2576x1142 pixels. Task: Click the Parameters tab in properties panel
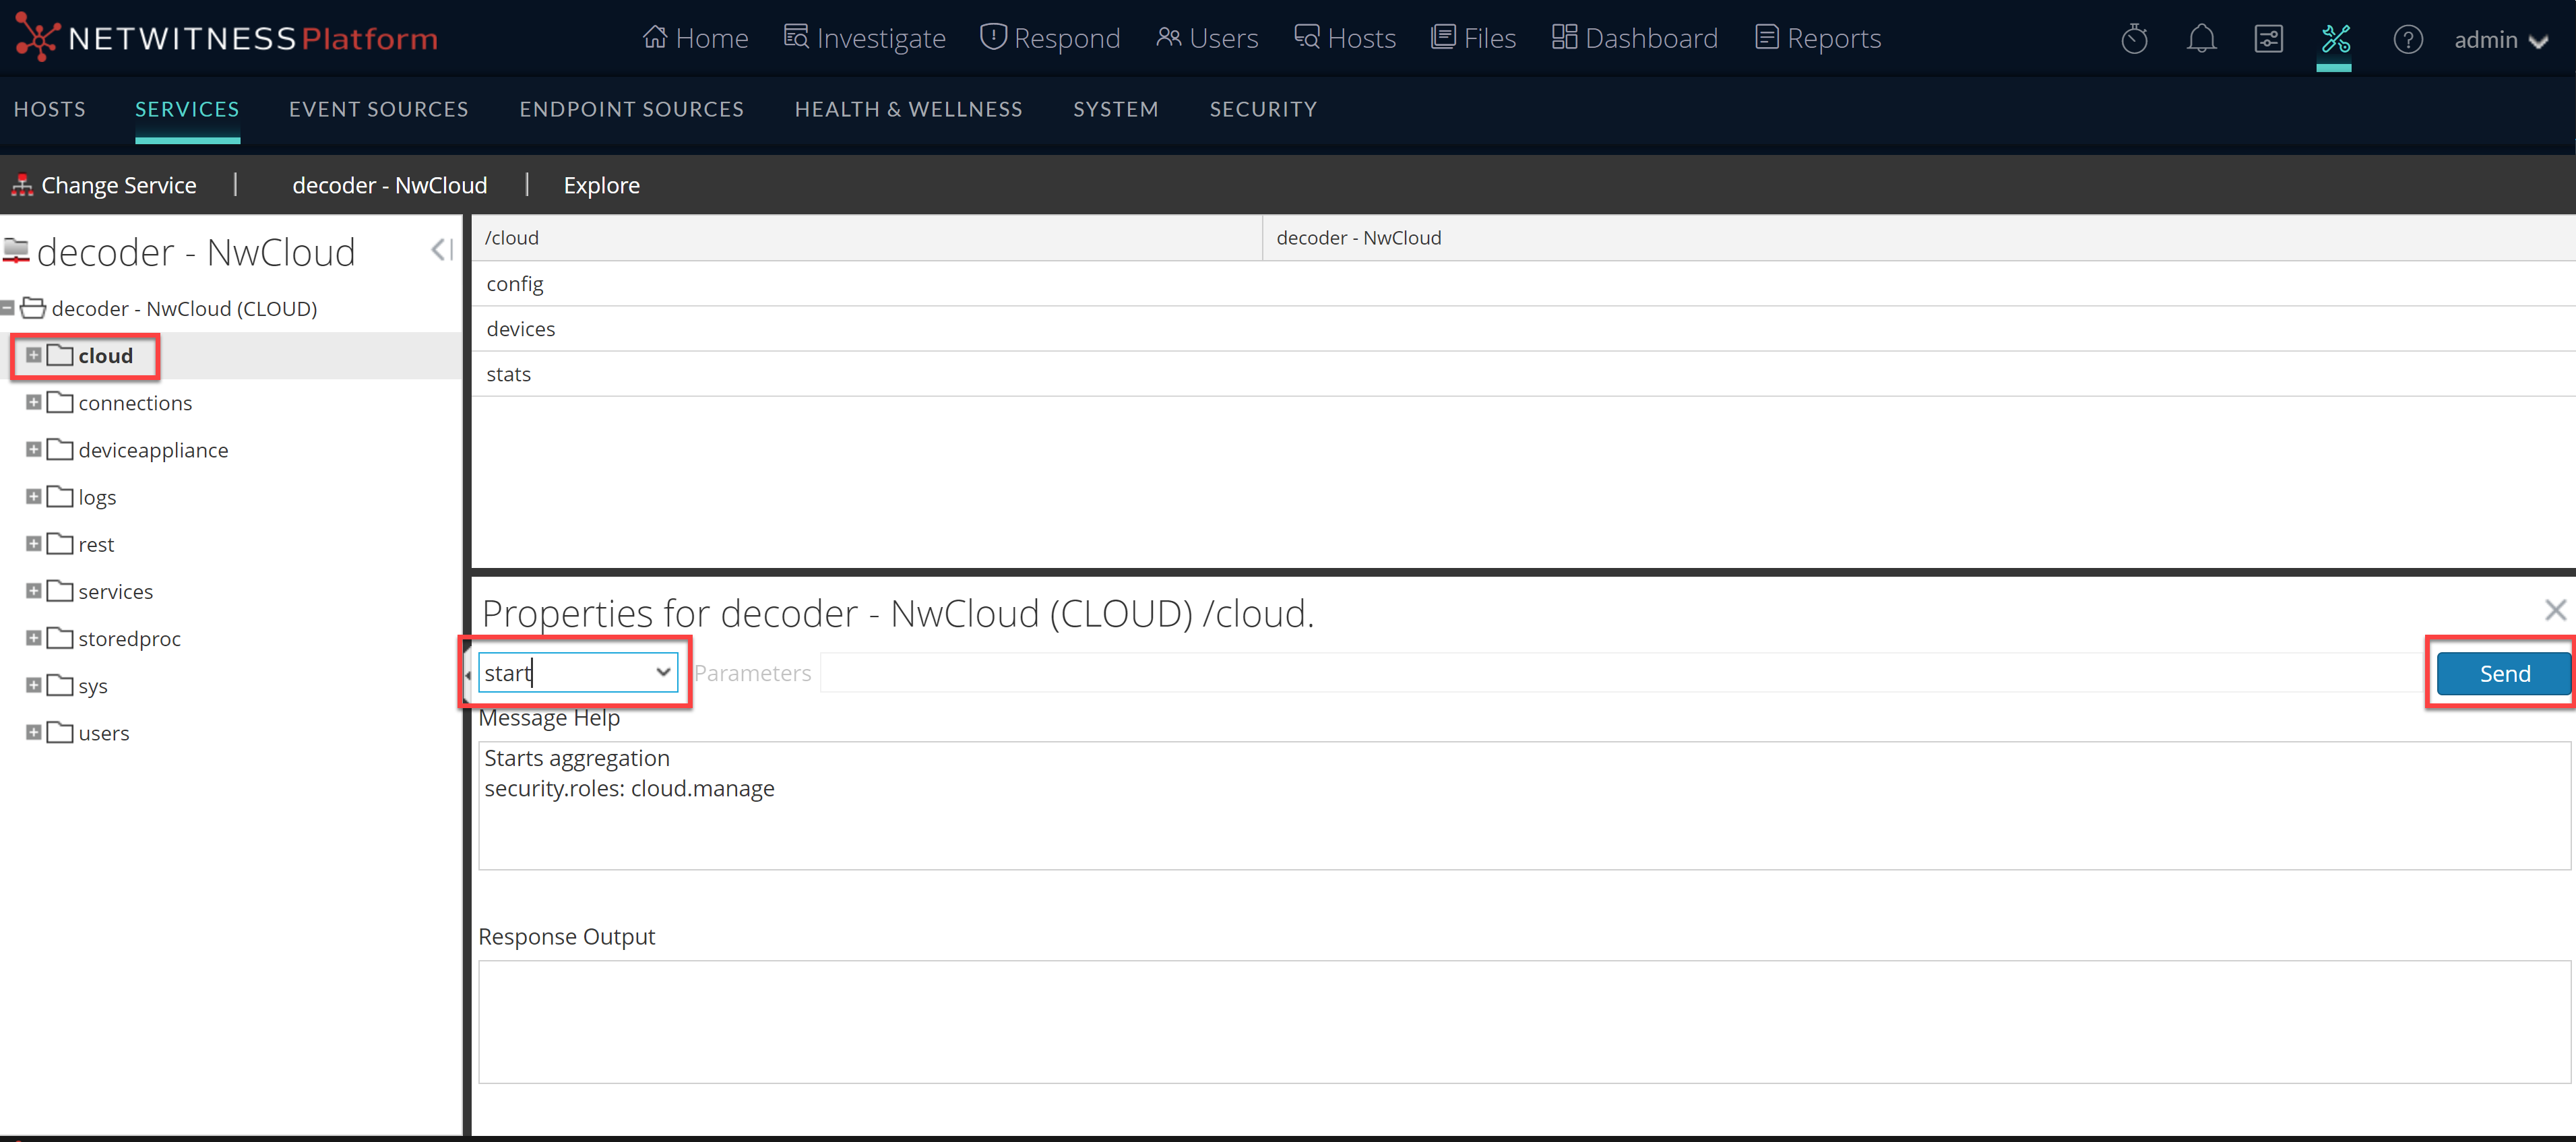(751, 672)
